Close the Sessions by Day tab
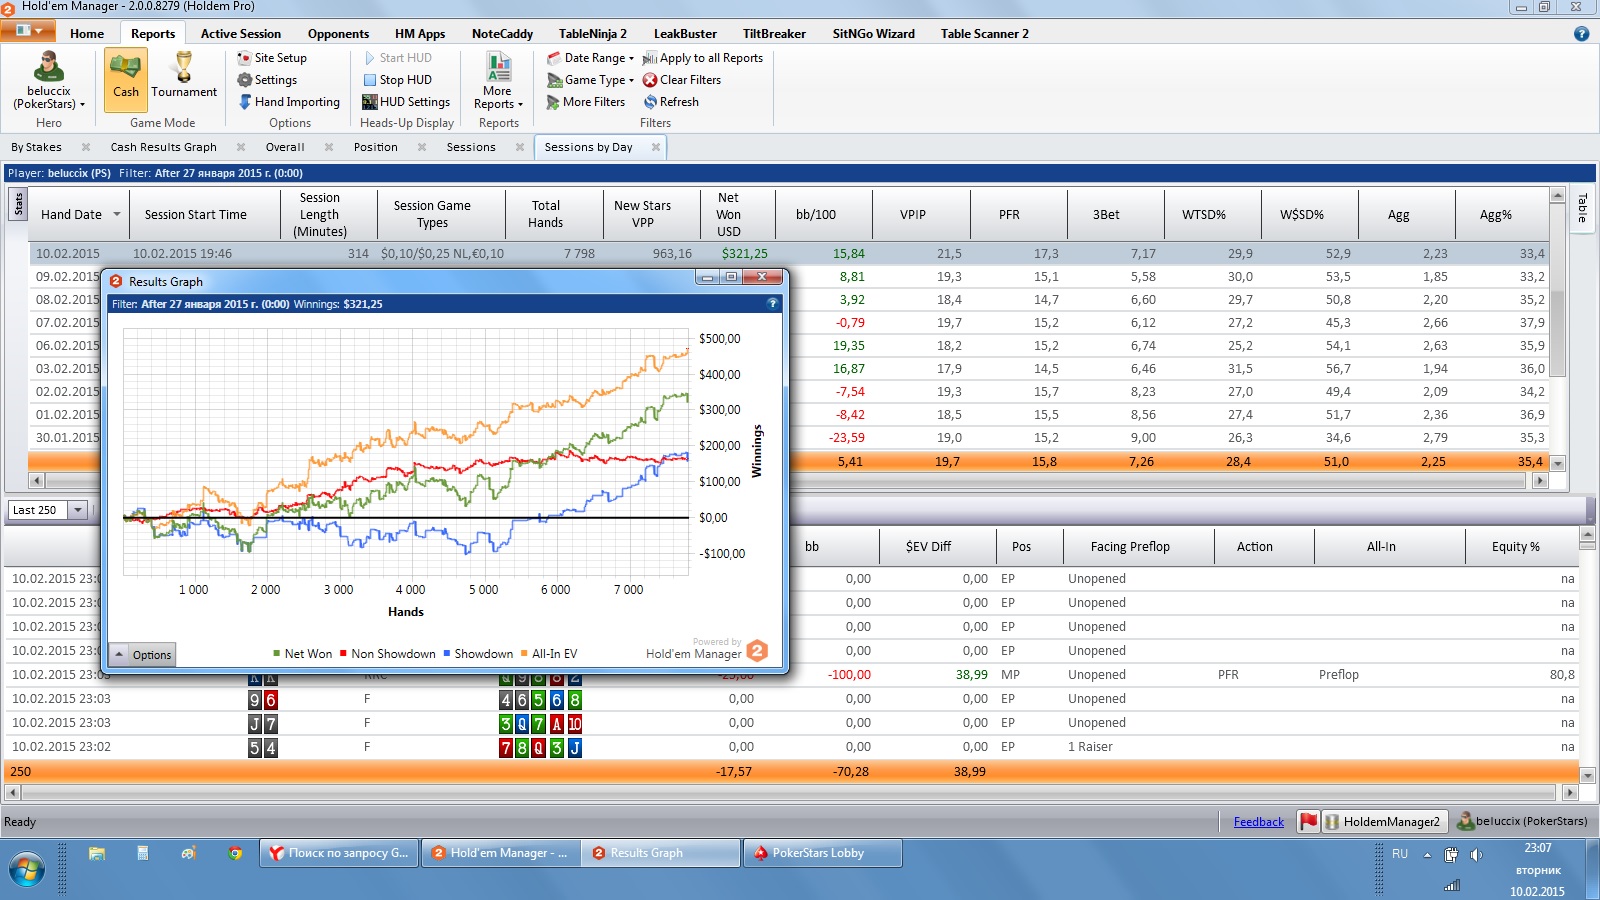The width and height of the screenshot is (1600, 900). [656, 147]
